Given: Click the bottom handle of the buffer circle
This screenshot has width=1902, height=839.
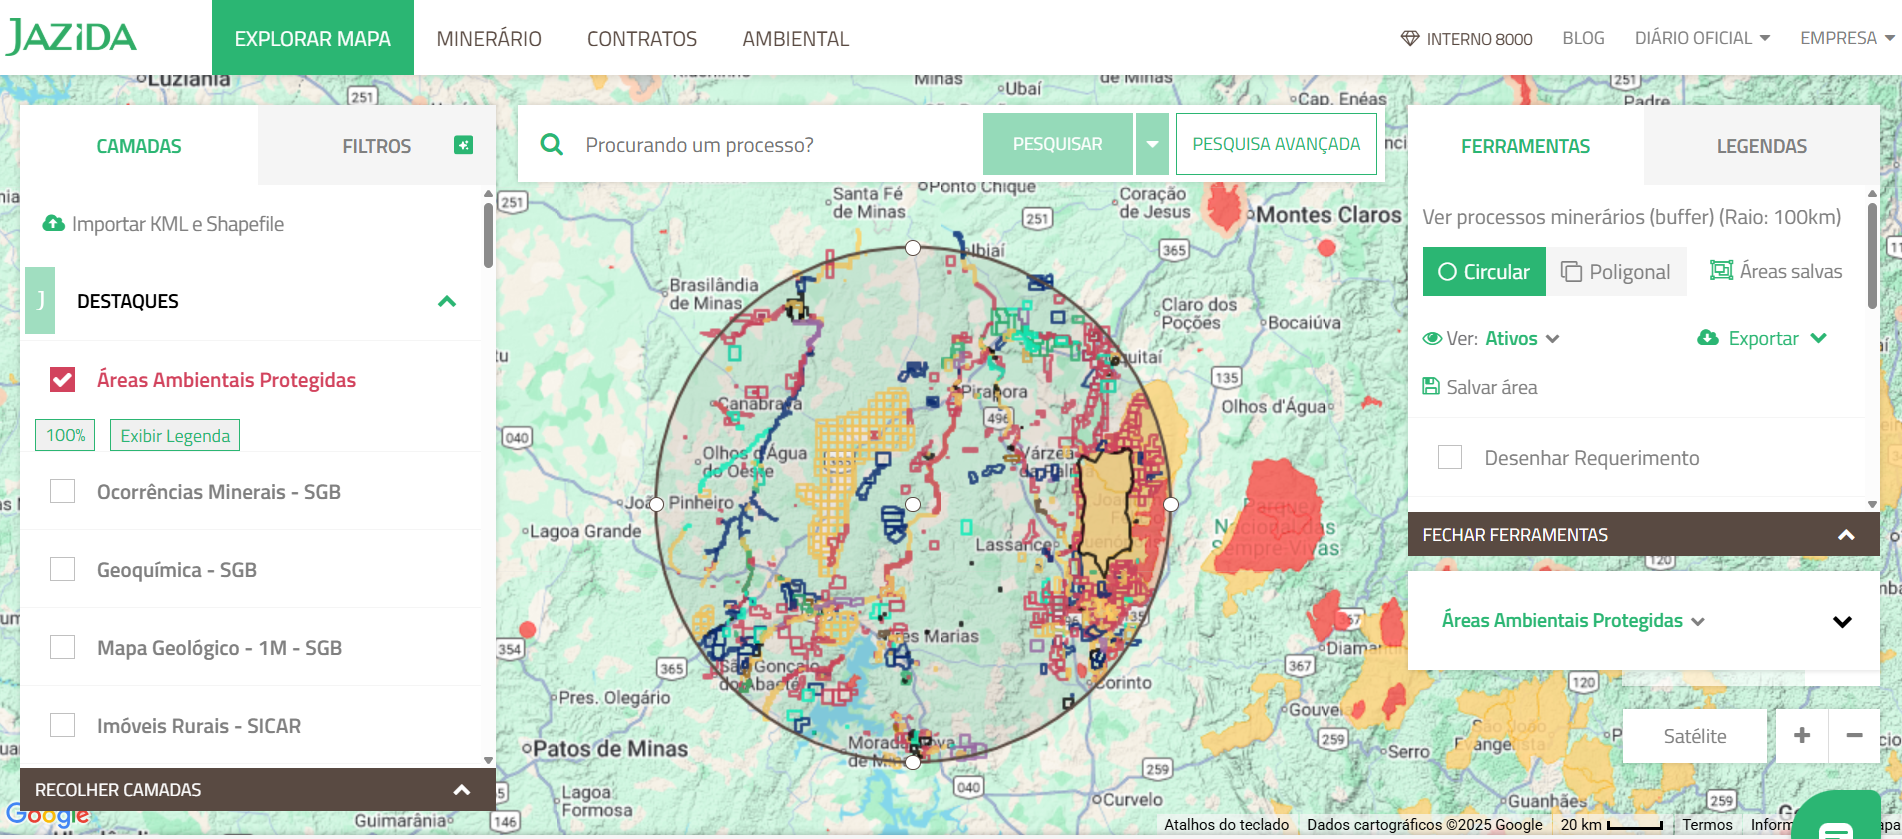Looking at the screenshot, I should 913,762.
